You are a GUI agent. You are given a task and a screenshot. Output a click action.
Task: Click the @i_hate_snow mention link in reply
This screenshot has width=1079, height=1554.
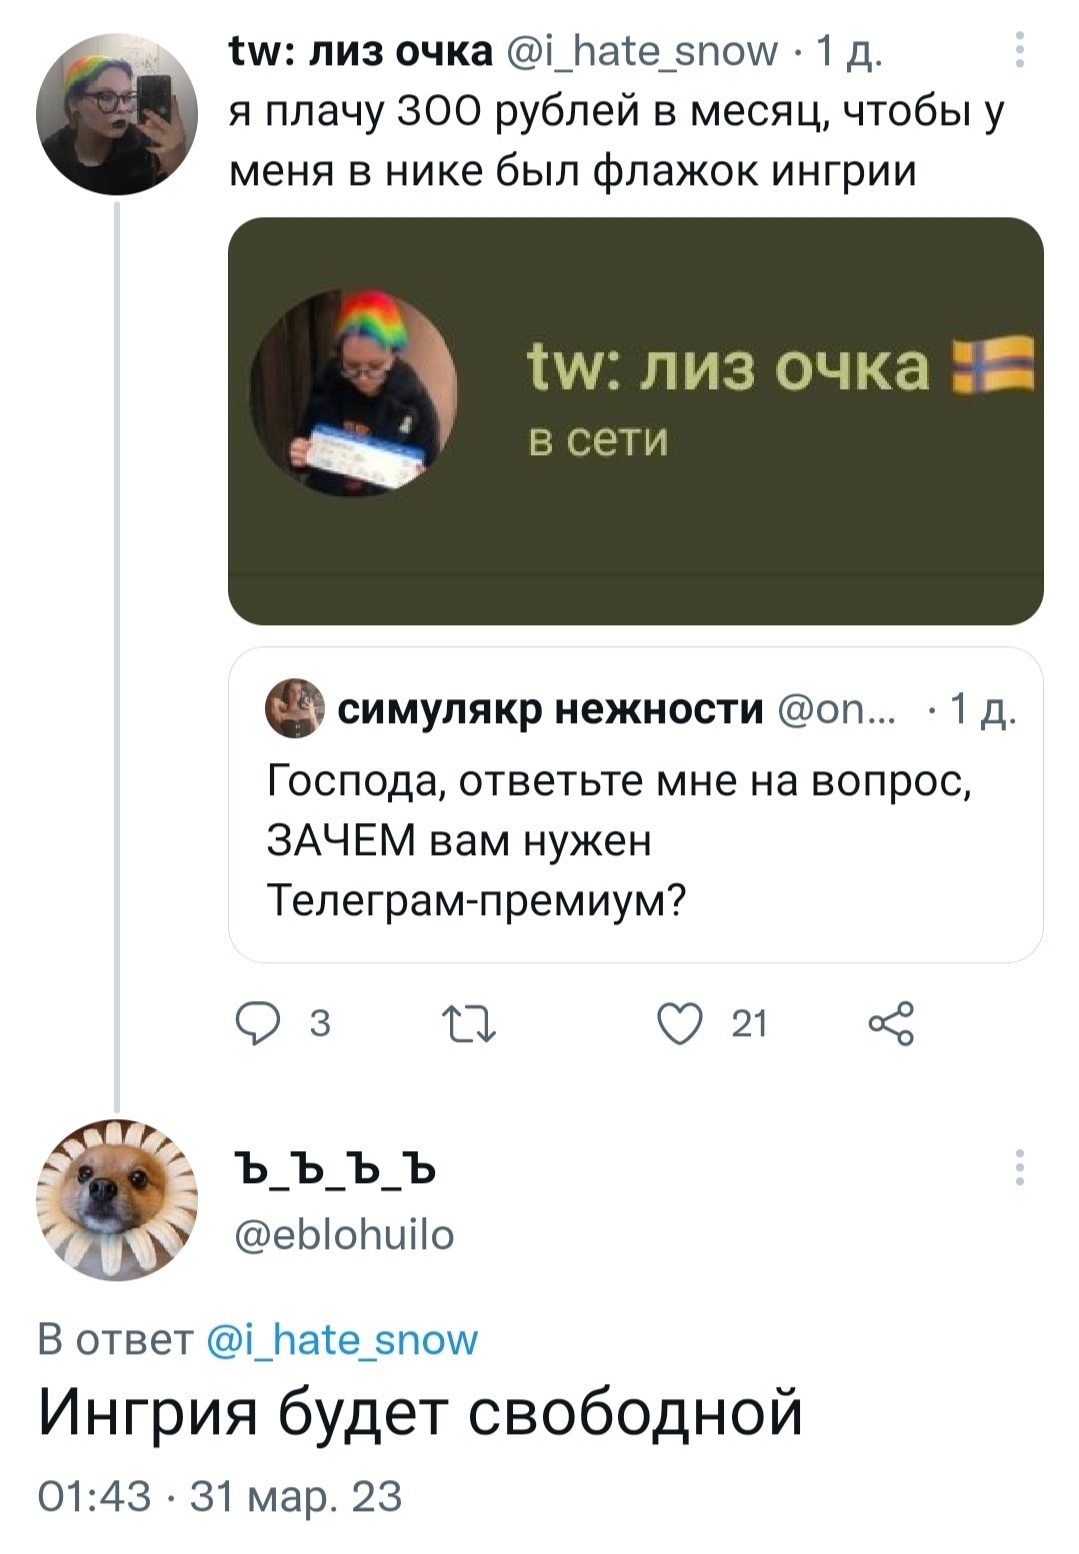342,1339
